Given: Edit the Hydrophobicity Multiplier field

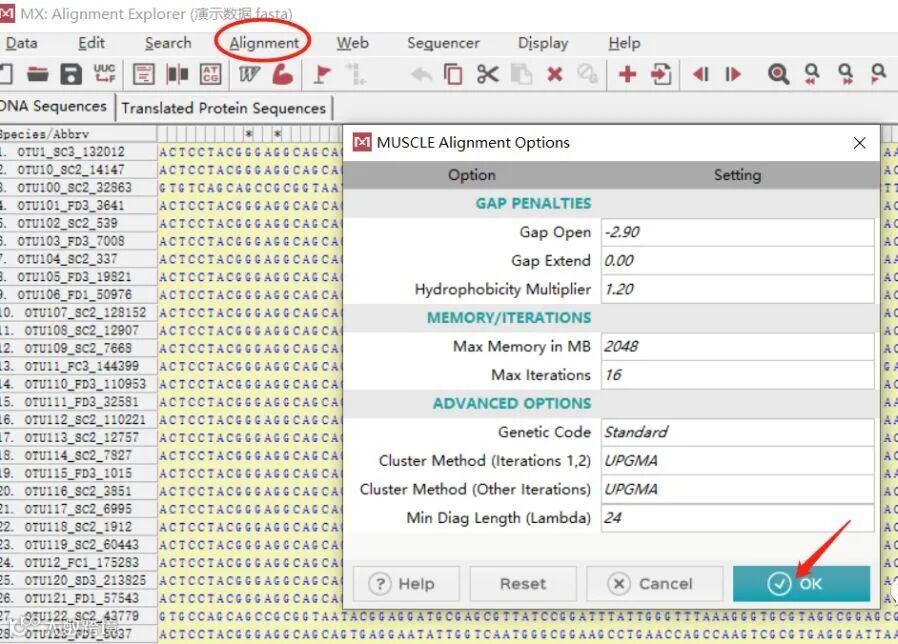Looking at the screenshot, I should point(738,289).
